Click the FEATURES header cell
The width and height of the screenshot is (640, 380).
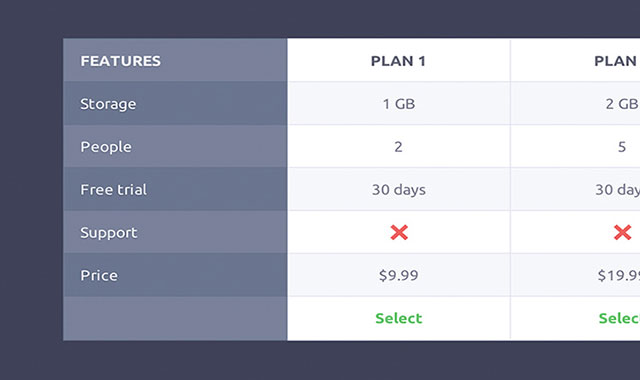(x=175, y=60)
